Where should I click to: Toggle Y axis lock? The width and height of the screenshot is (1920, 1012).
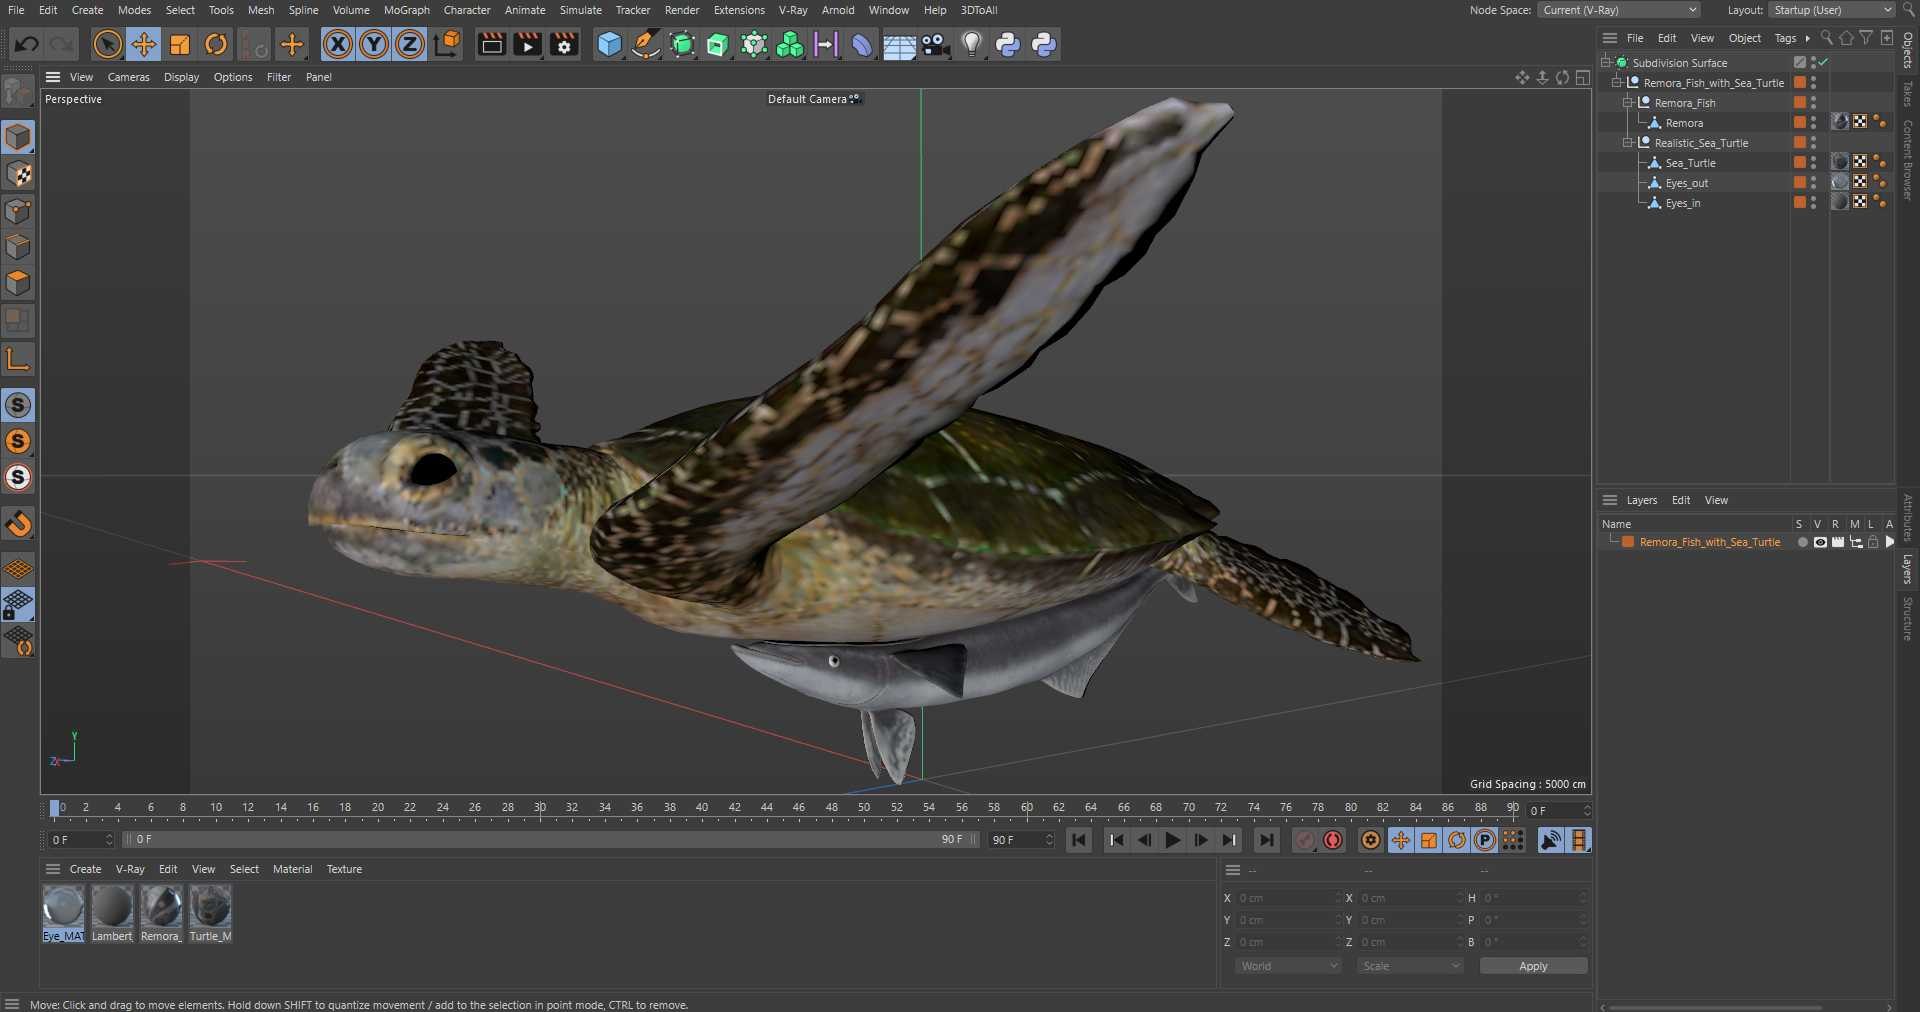pyautogui.click(x=374, y=44)
